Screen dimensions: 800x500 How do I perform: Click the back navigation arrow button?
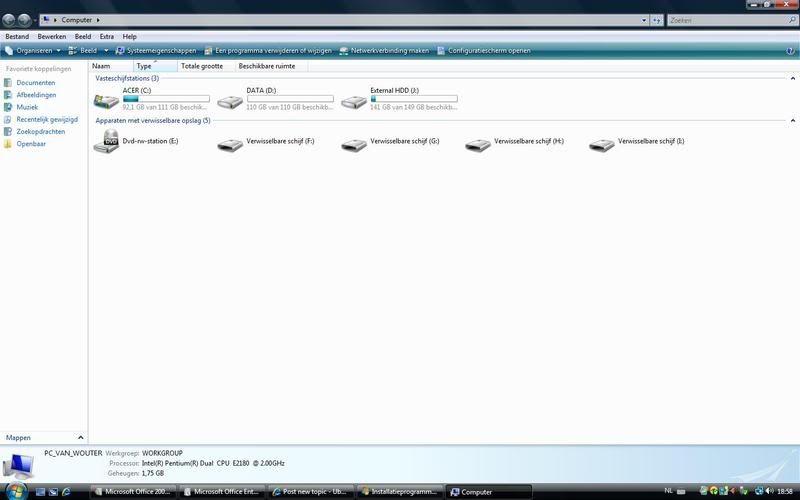(x=10, y=19)
